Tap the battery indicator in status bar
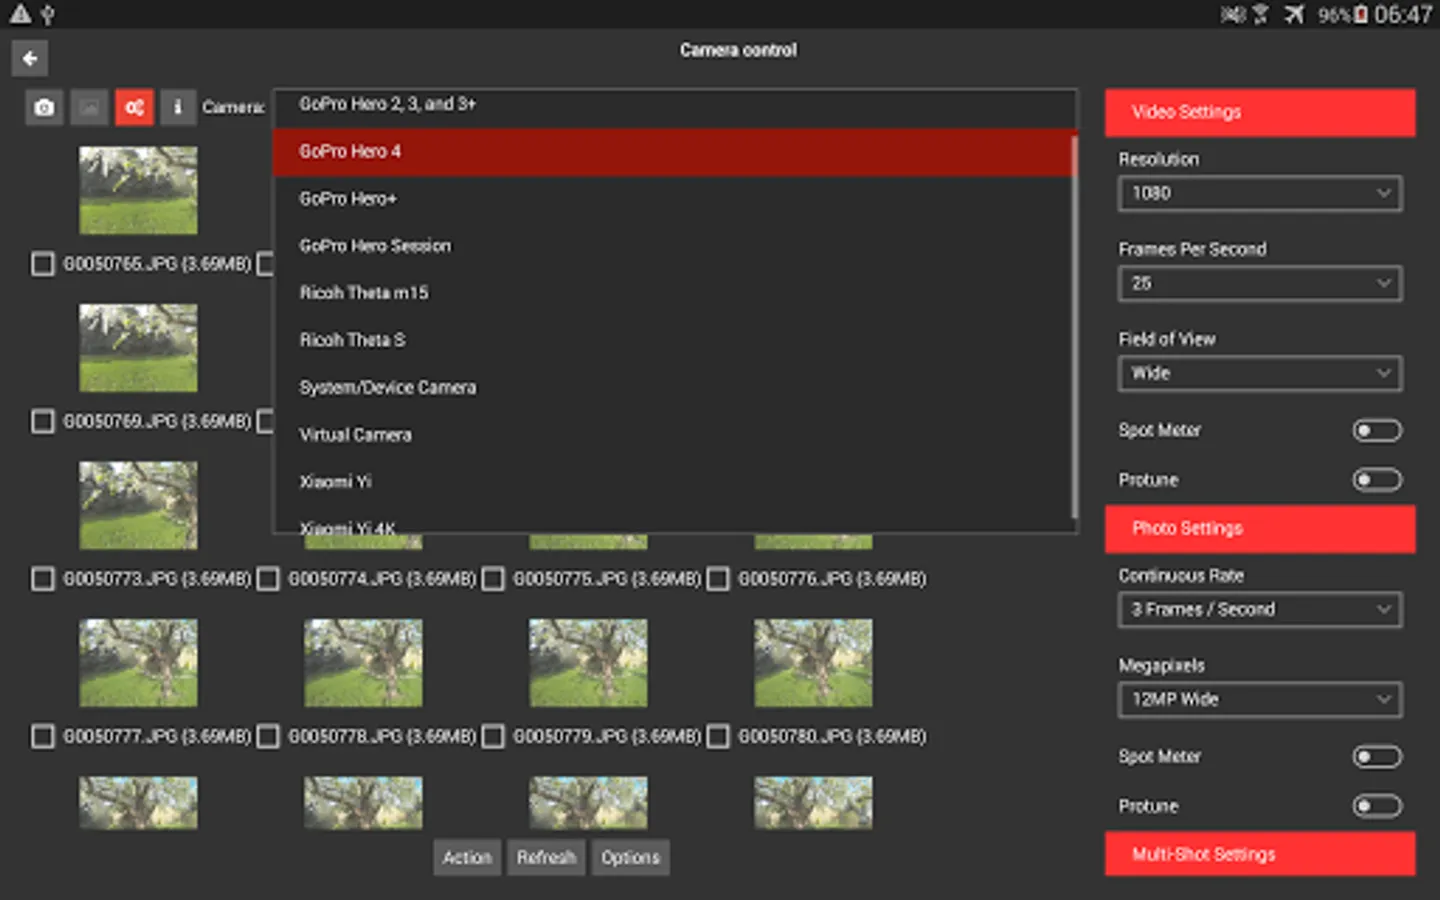The image size is (1440, 900). coord(1361,14)
